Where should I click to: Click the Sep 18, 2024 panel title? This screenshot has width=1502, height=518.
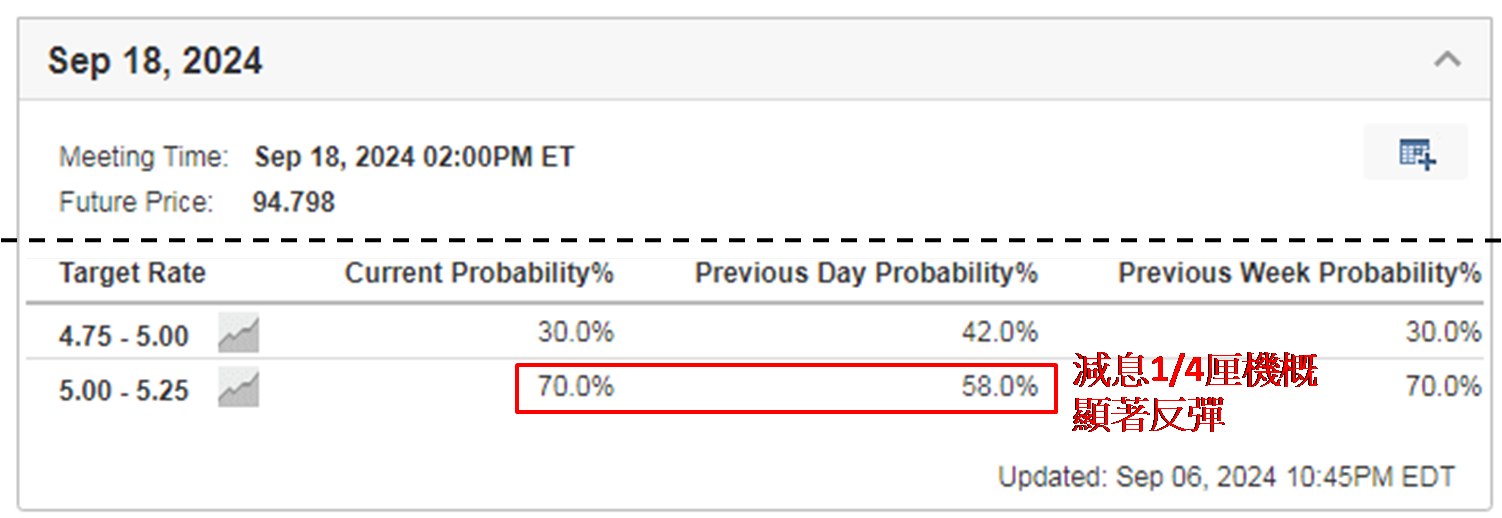[155, 61]
